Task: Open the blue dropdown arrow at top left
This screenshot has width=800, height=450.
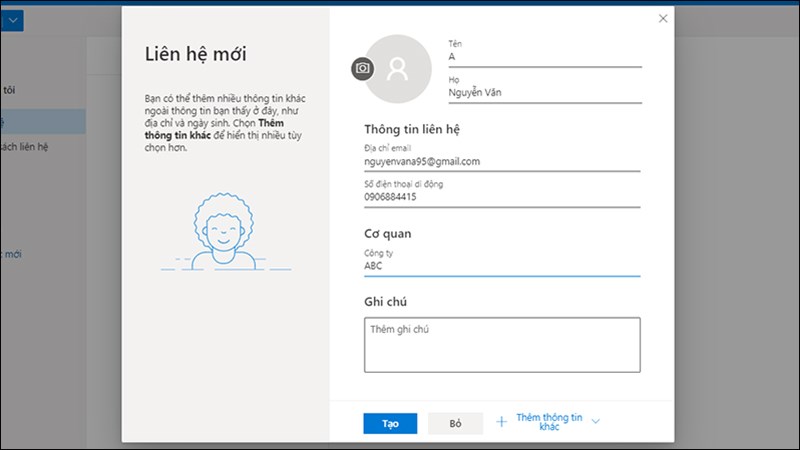Action: click(12, 20)
